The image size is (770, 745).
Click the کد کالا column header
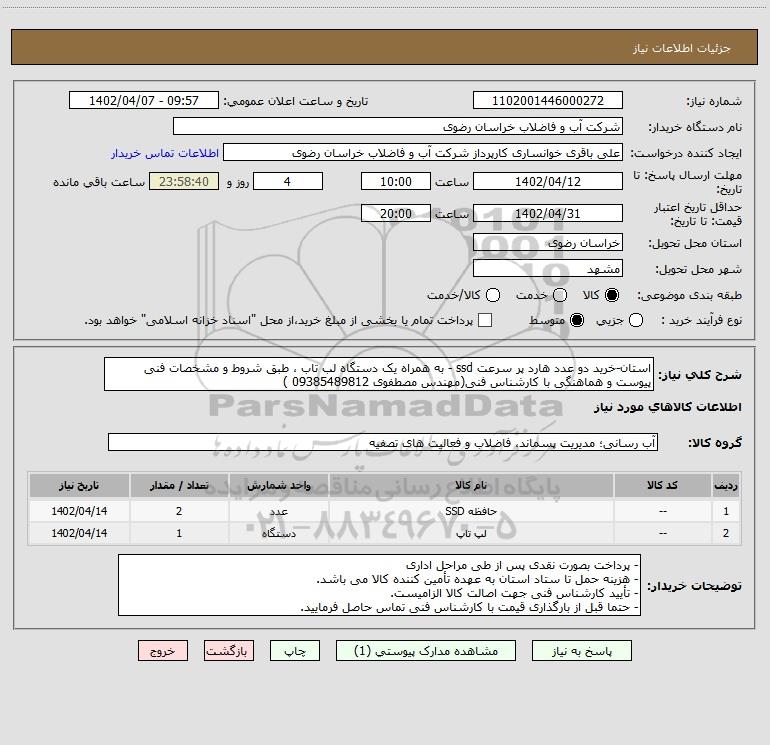pyautogui.click(x=662, y=486)
